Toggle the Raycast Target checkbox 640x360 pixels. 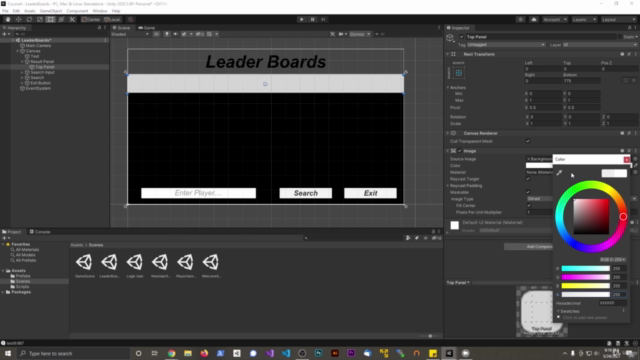528,179
